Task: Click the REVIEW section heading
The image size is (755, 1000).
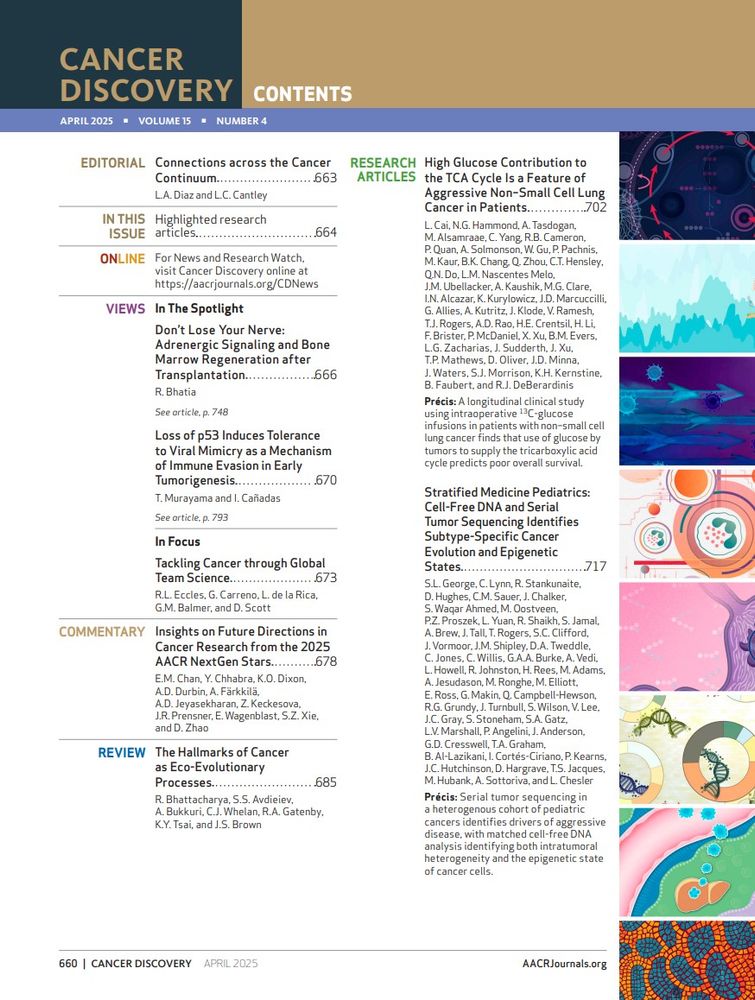Action: (122, 753)
